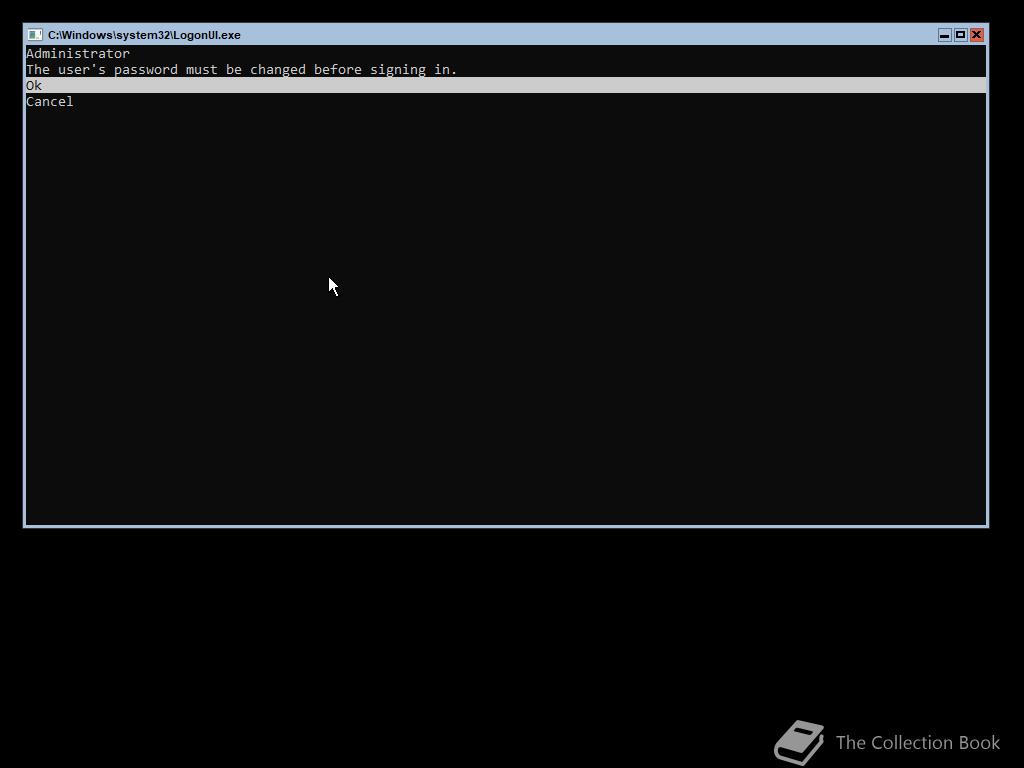Maximize the LogonUI.exe console window
The height and width of the screenshot is (768, 1024).
961,35
